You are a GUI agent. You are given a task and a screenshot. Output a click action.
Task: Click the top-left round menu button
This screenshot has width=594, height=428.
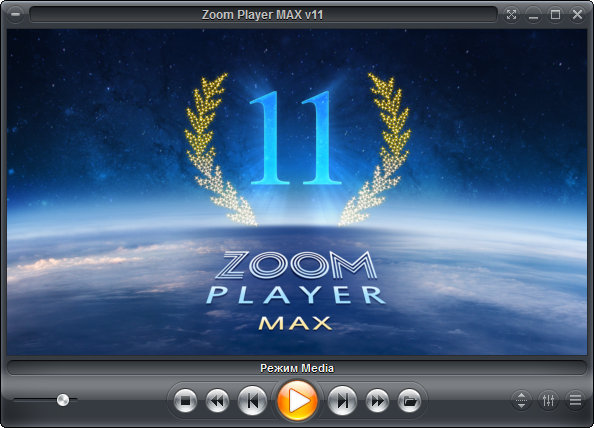point(15,14)
